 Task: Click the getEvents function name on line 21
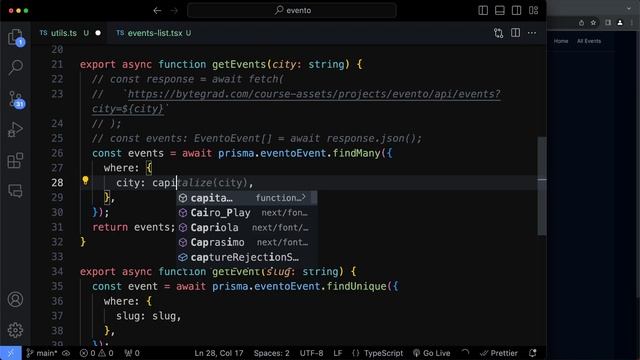click(x=239, y=64)
